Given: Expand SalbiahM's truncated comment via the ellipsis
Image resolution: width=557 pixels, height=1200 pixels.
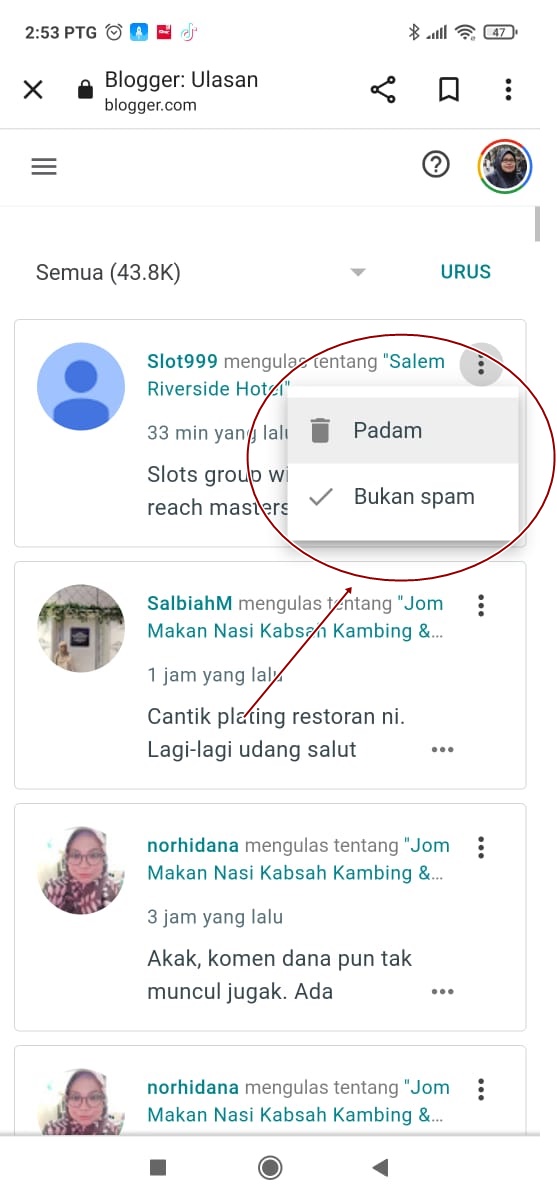Looking at the screenshot, I should coord(443,749).
